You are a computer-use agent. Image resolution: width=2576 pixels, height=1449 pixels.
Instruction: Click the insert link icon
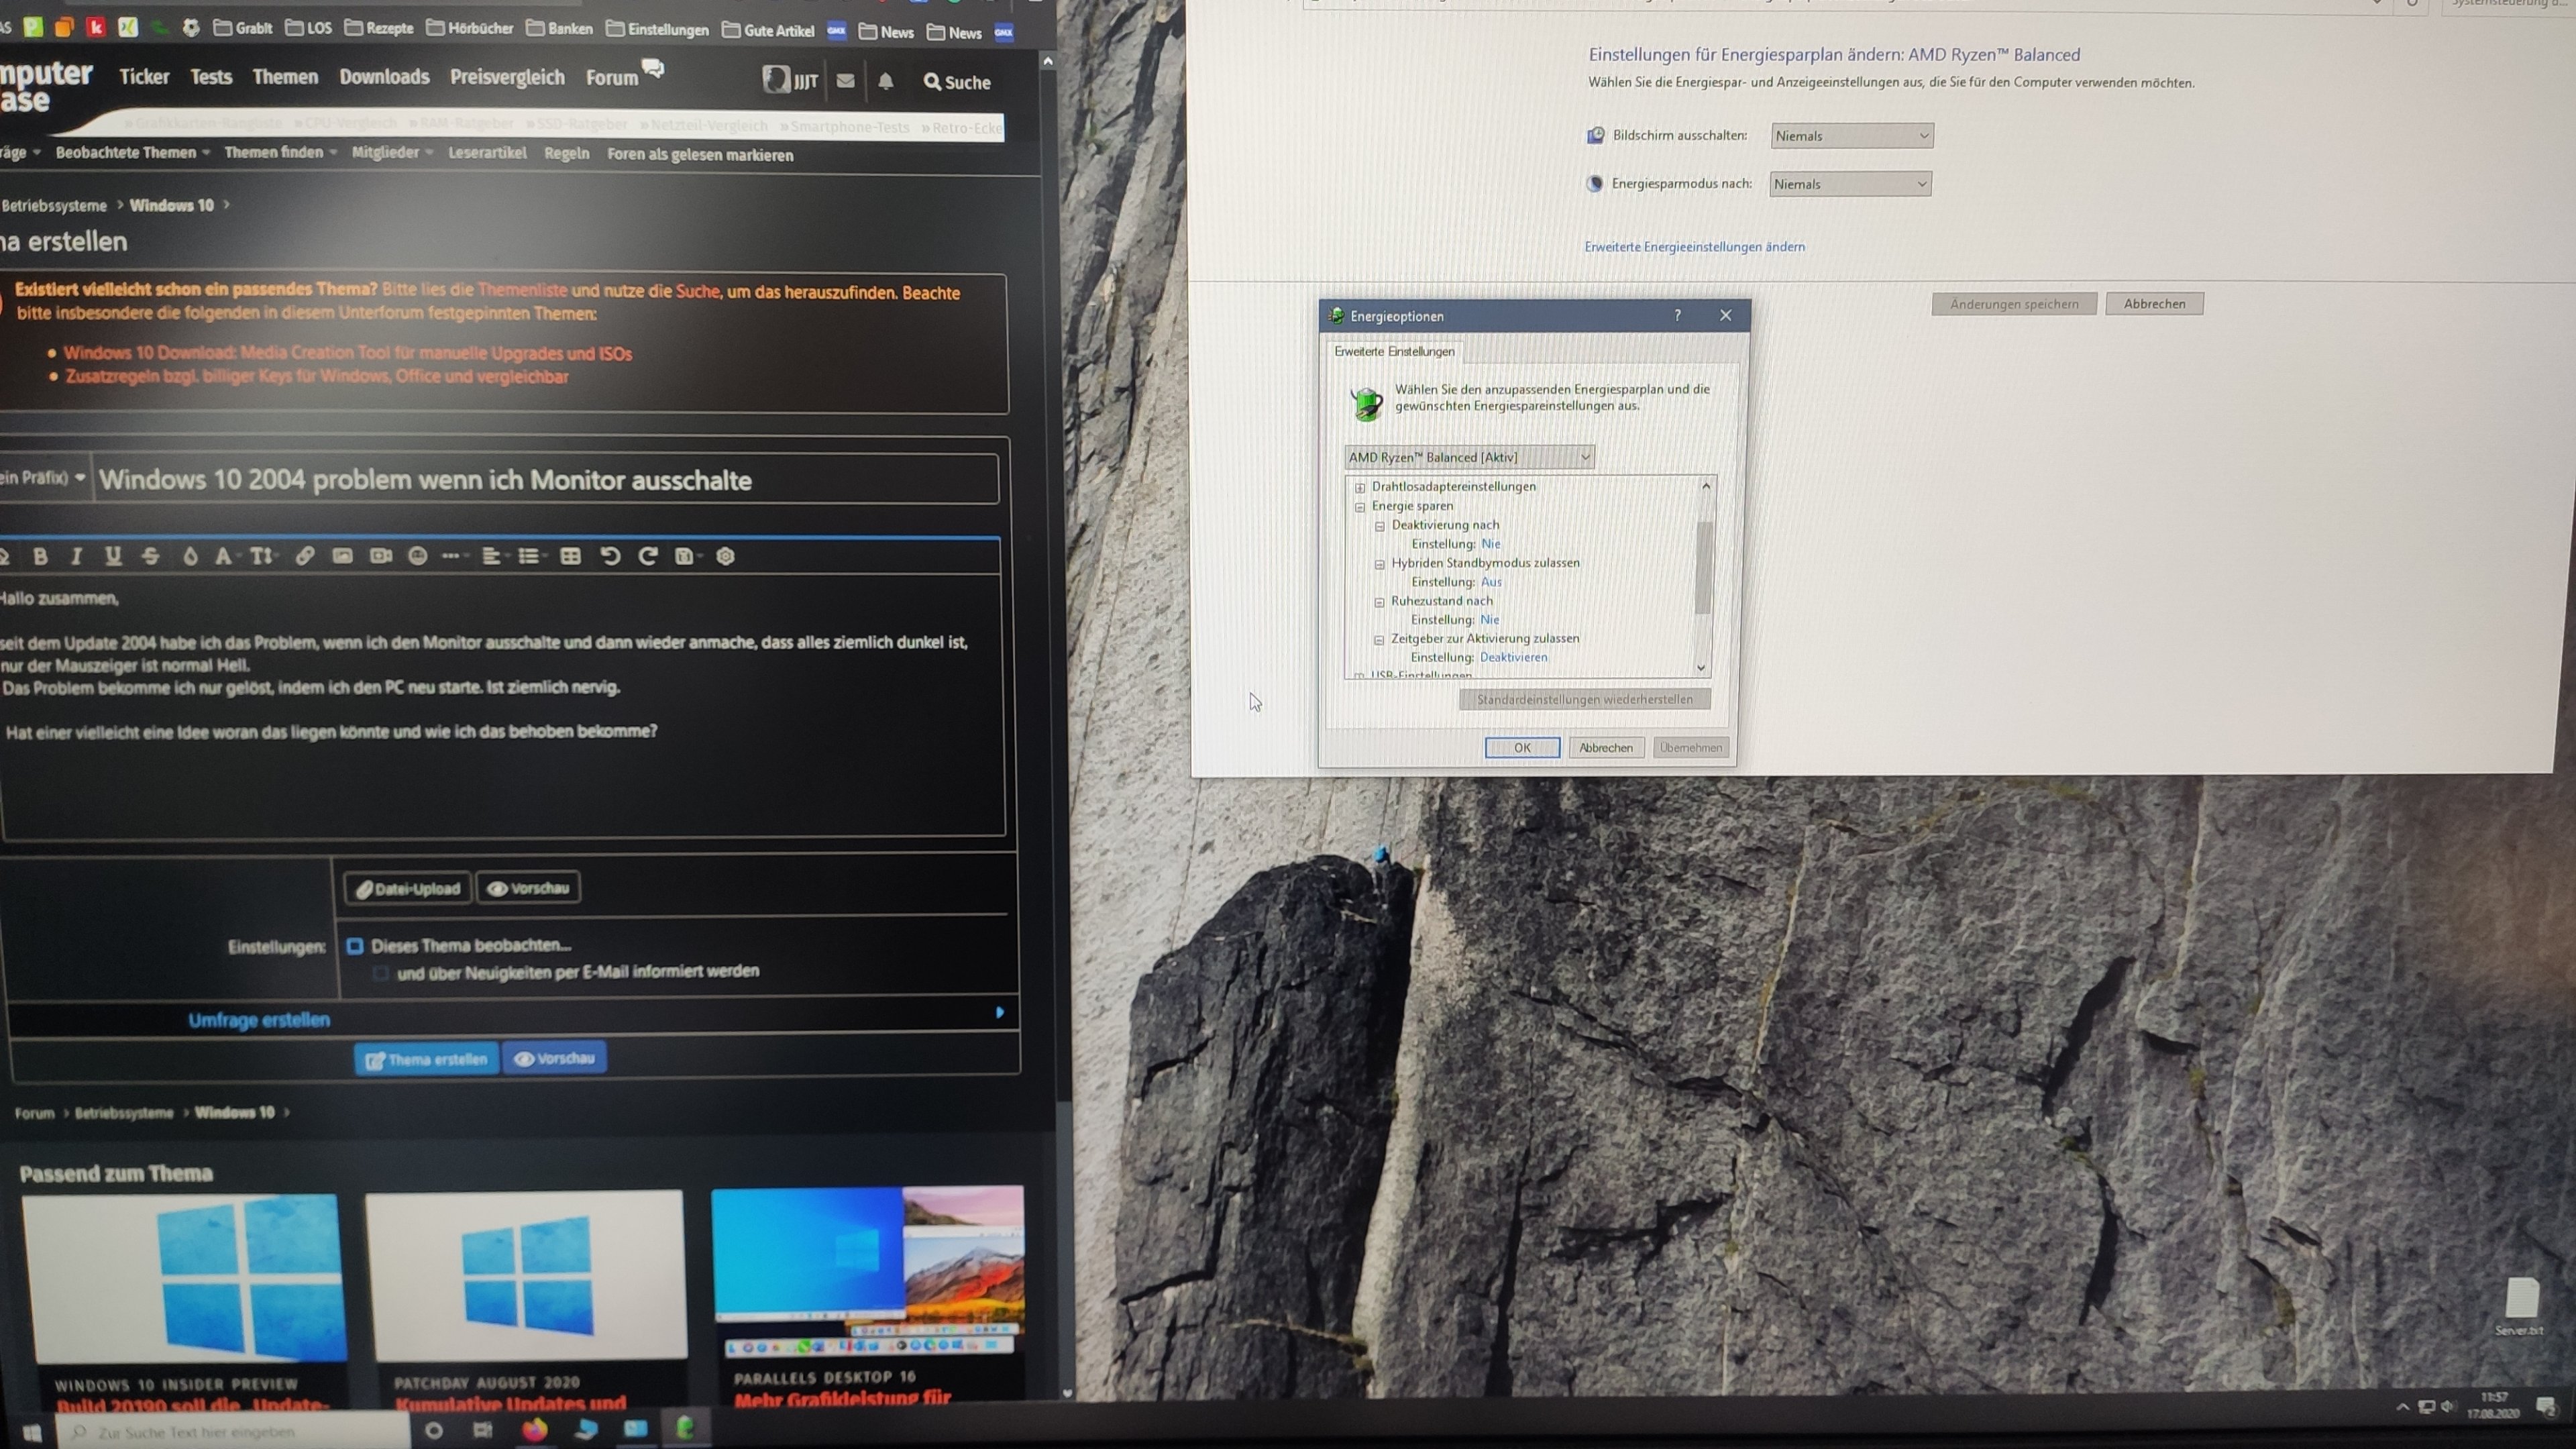click(x=304, y=556)
